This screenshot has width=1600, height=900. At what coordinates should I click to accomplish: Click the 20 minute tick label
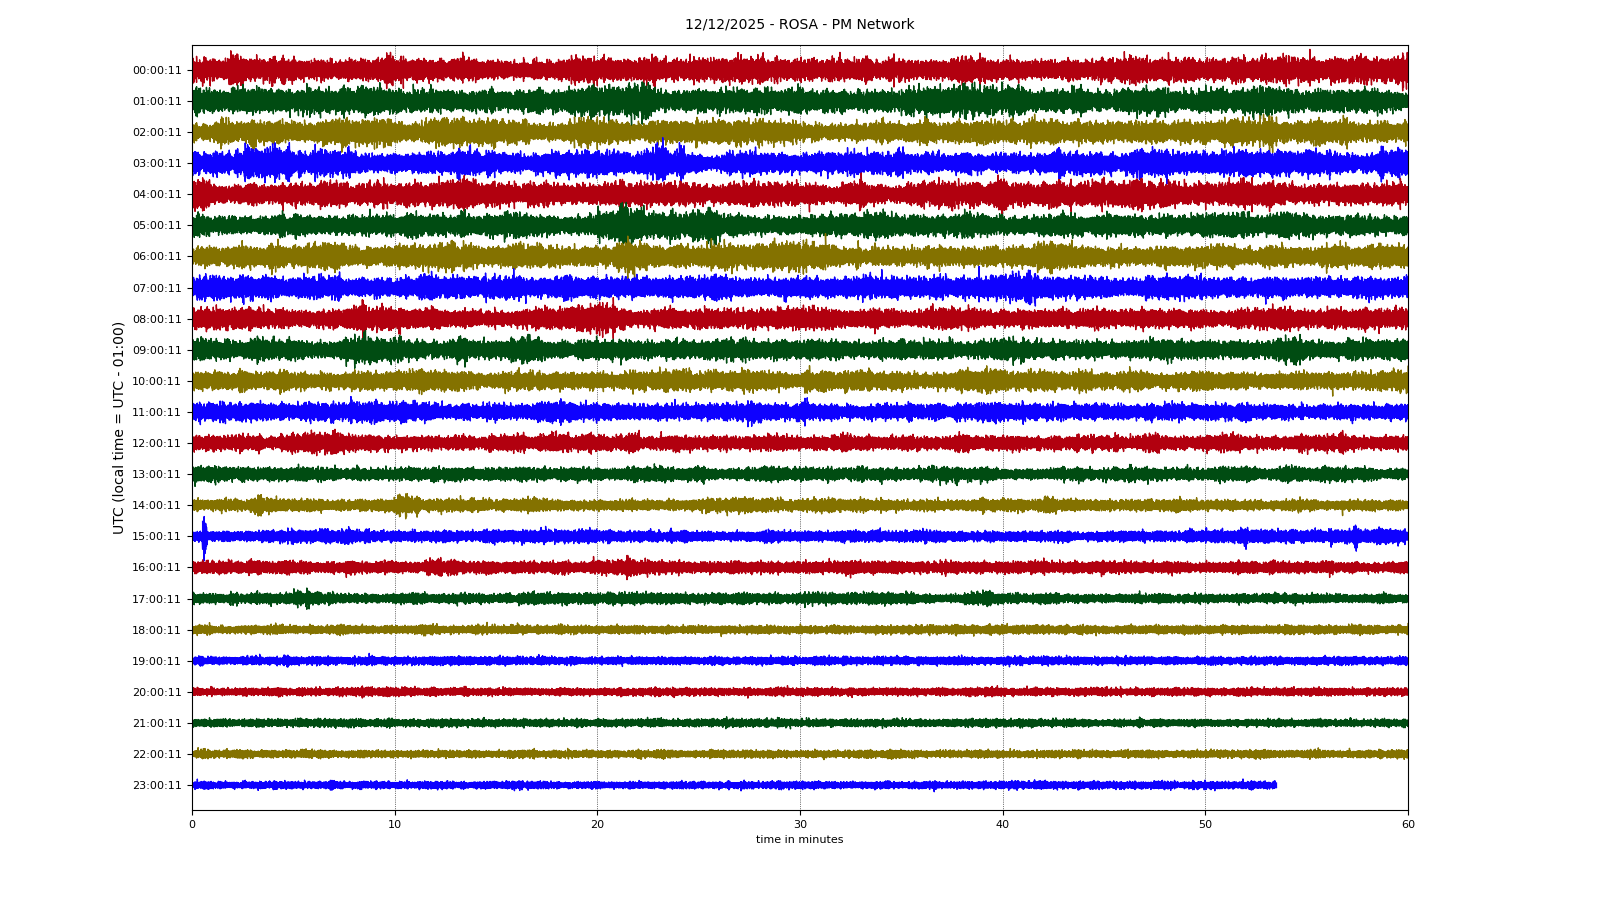pyautogui.click(x=597, y=825)
